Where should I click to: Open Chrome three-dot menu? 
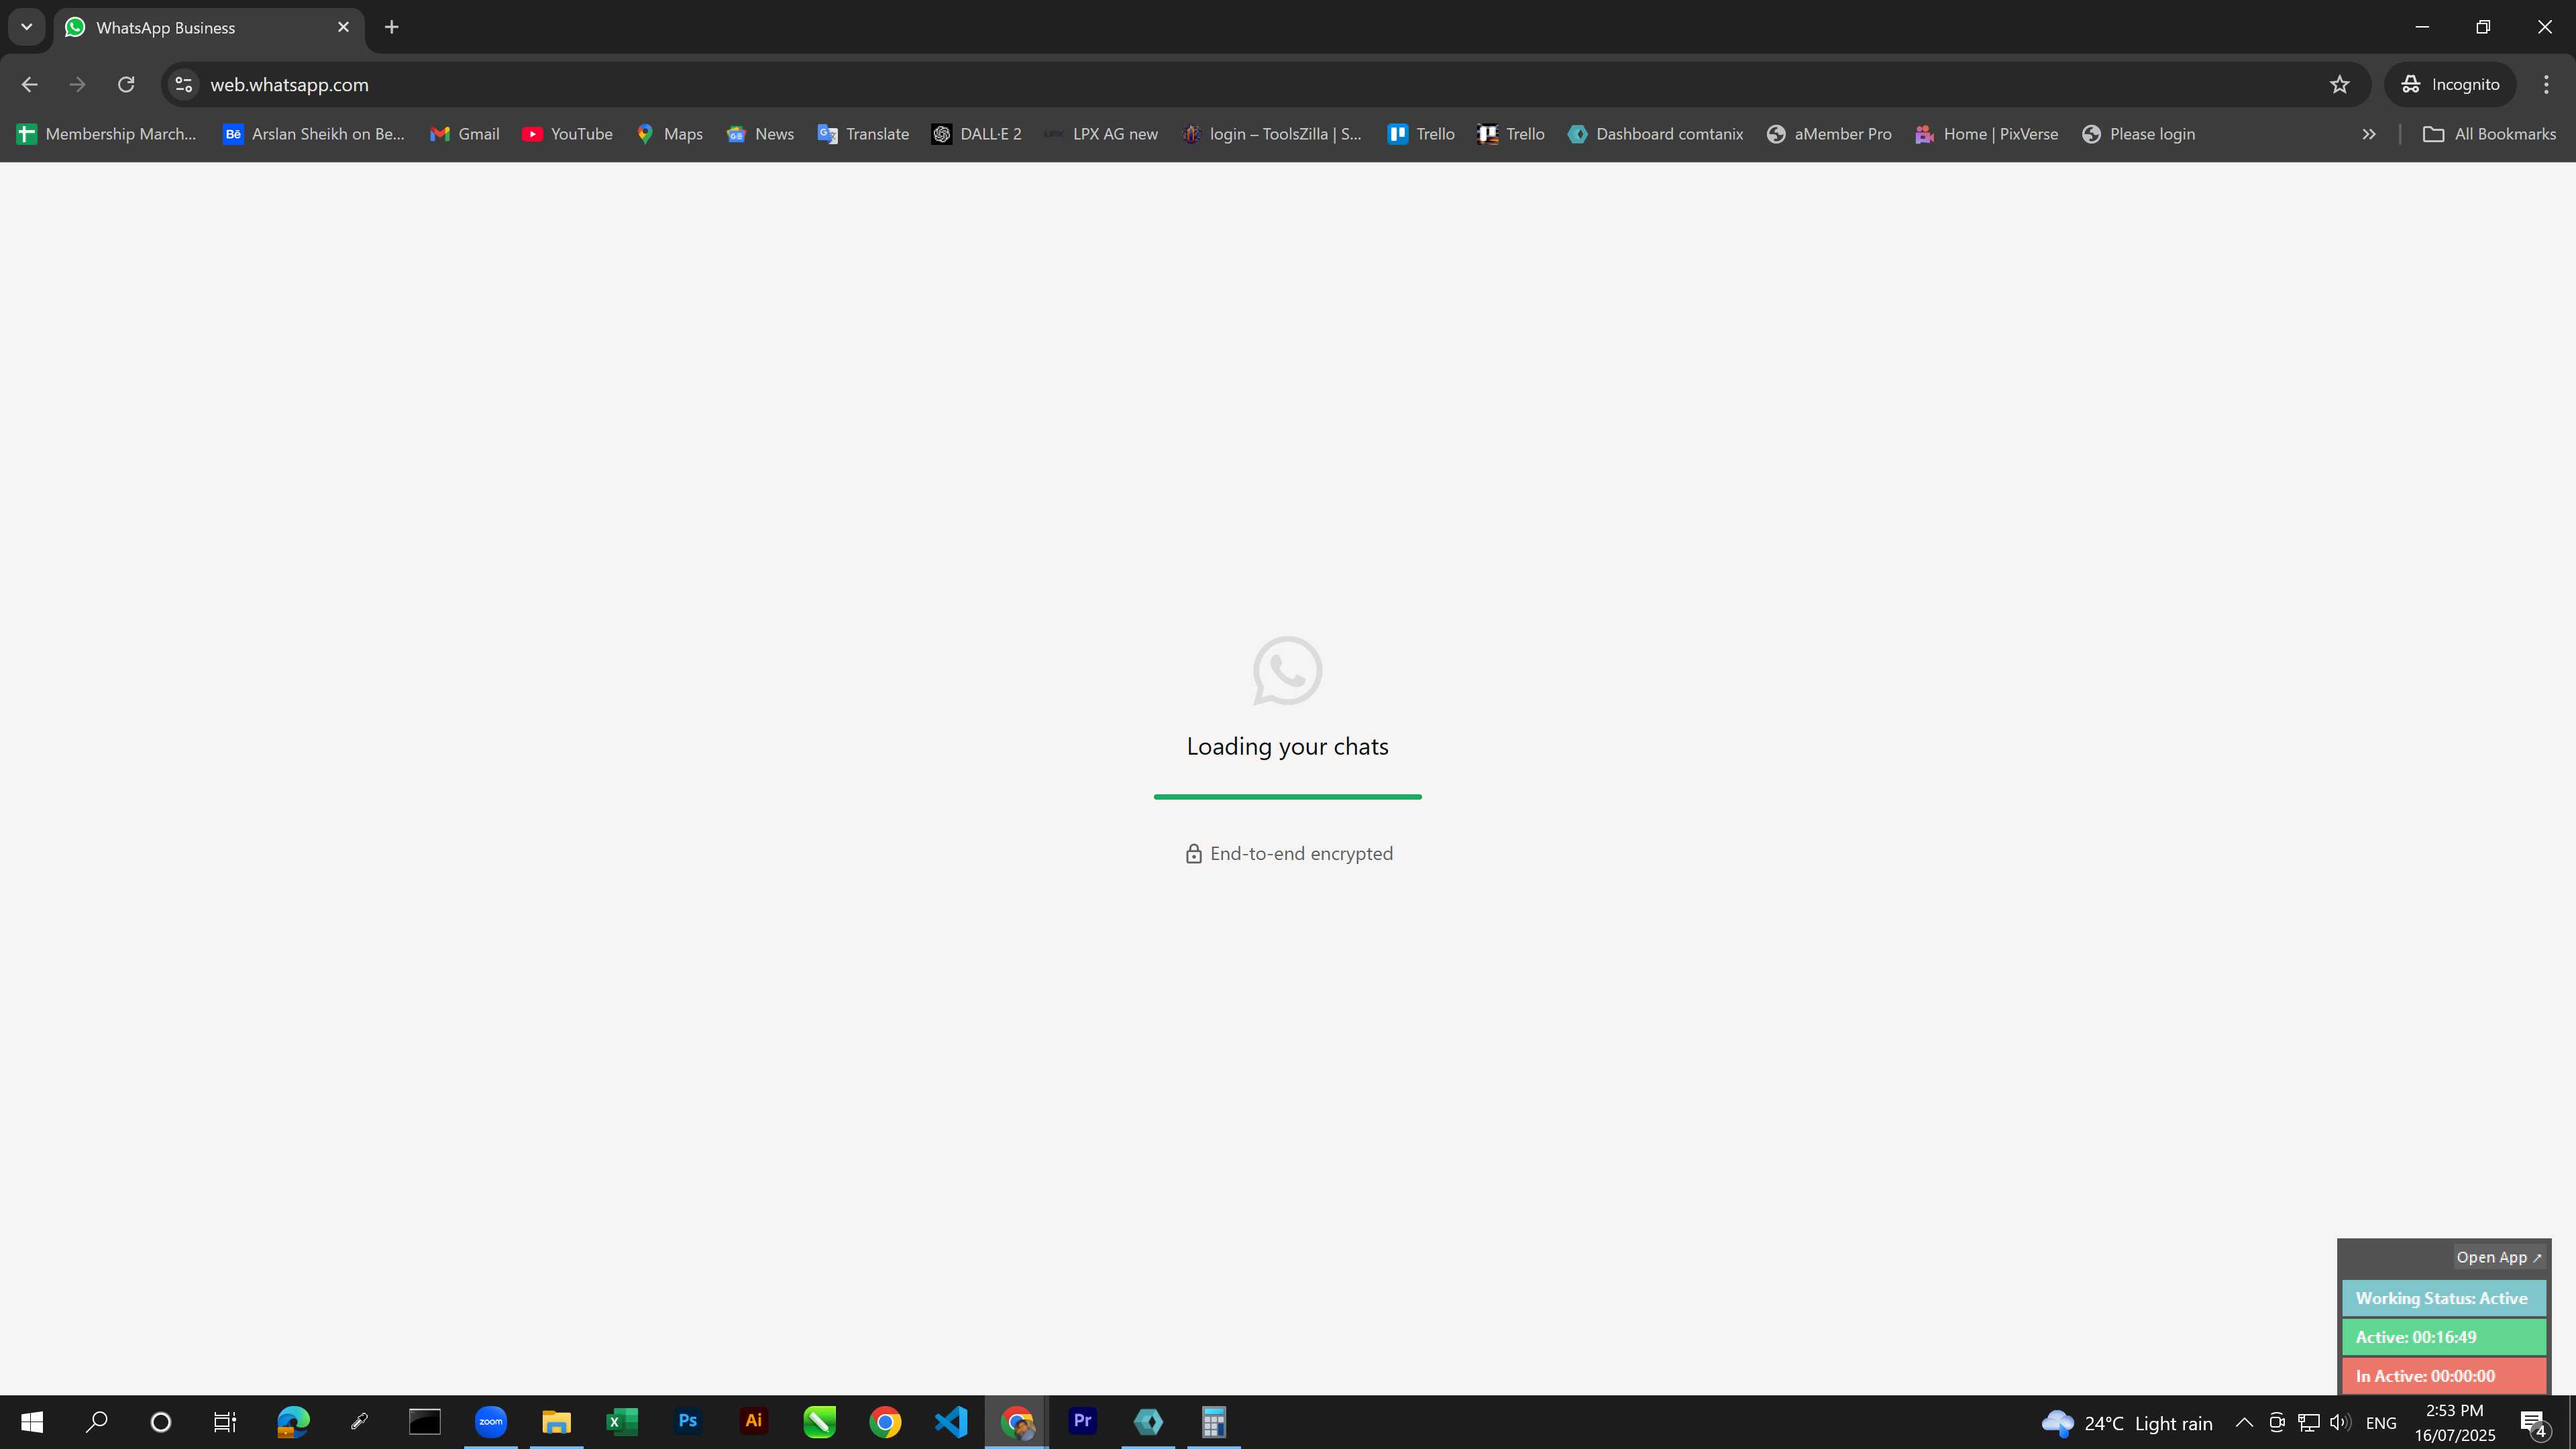(x=2546, y=85)
